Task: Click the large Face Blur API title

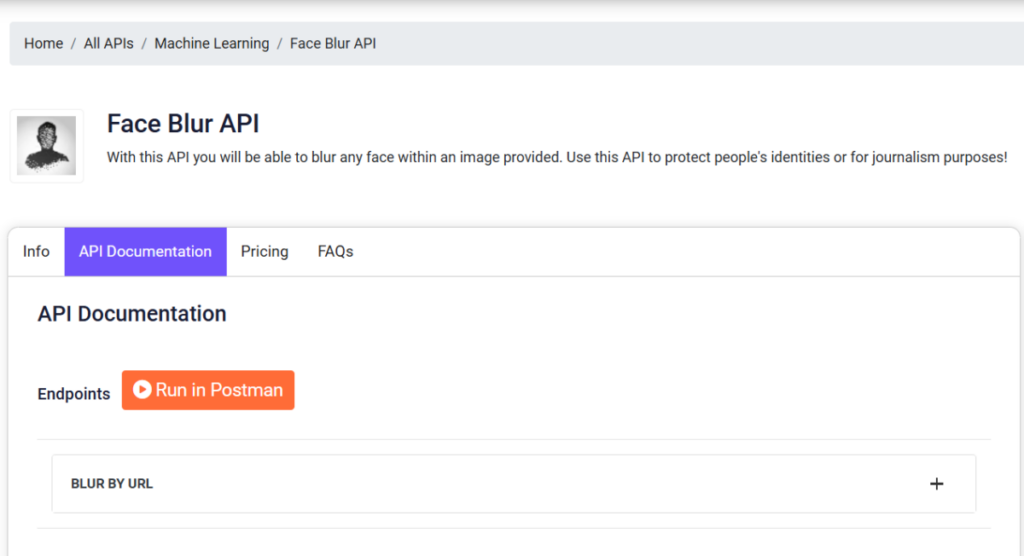Action: coord(183,123)
